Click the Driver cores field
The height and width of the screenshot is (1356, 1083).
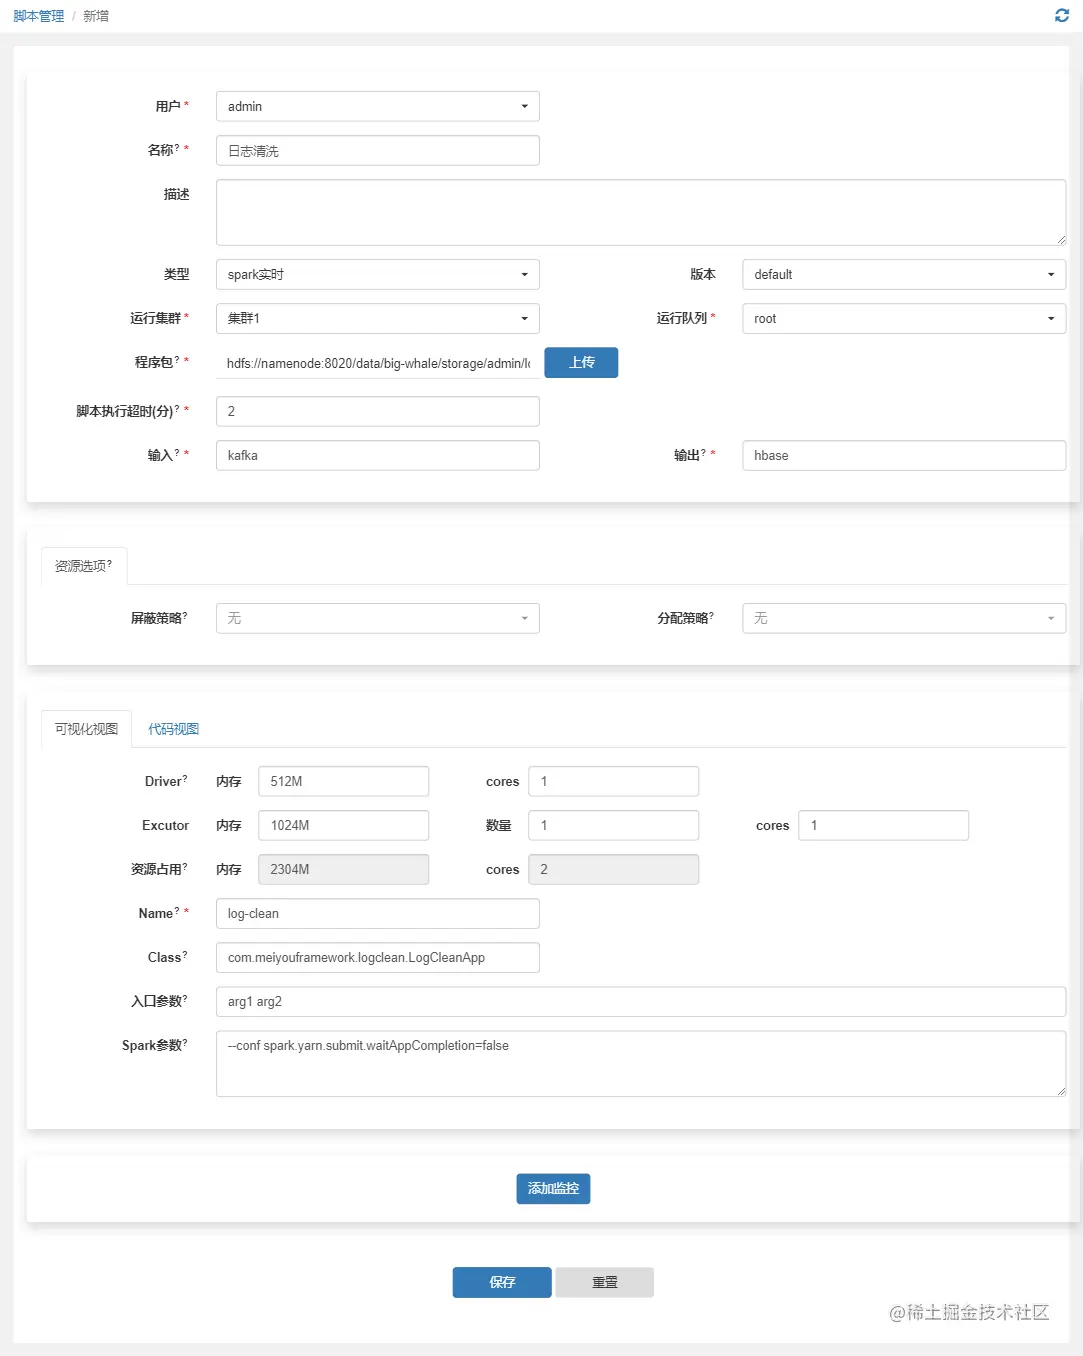[x=614, y=781]
